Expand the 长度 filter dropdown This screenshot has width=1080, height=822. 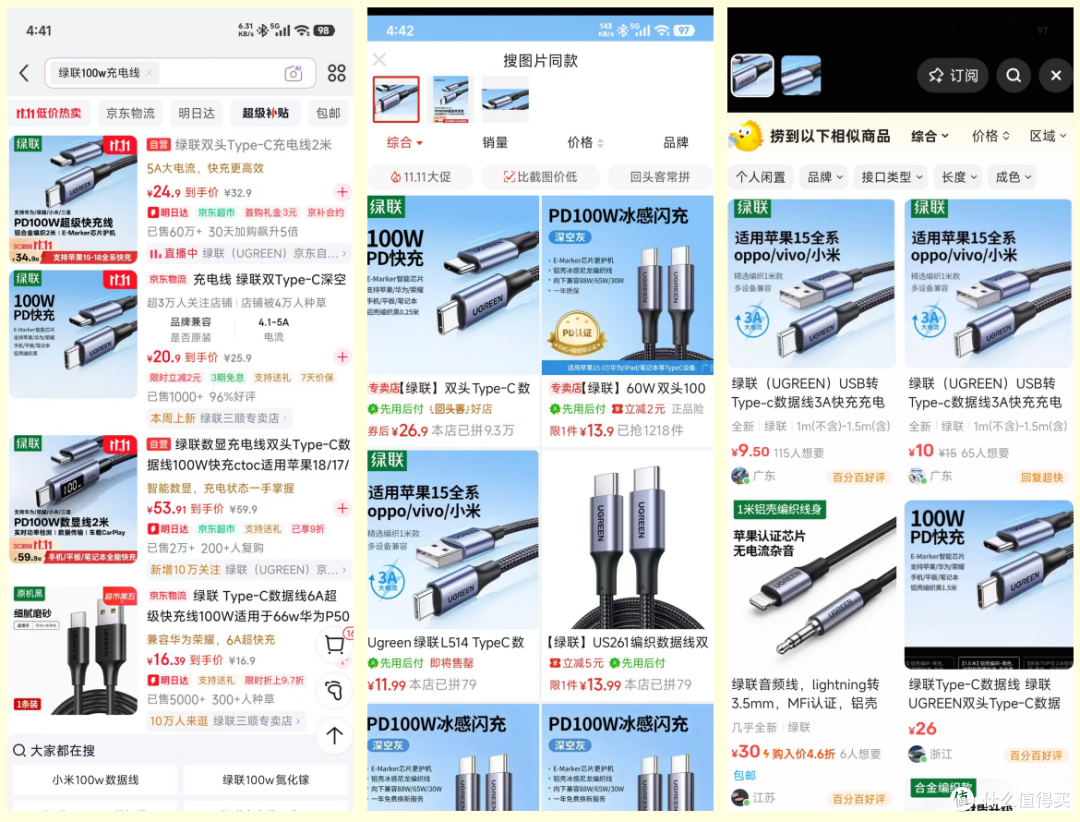tap(959, 177)
